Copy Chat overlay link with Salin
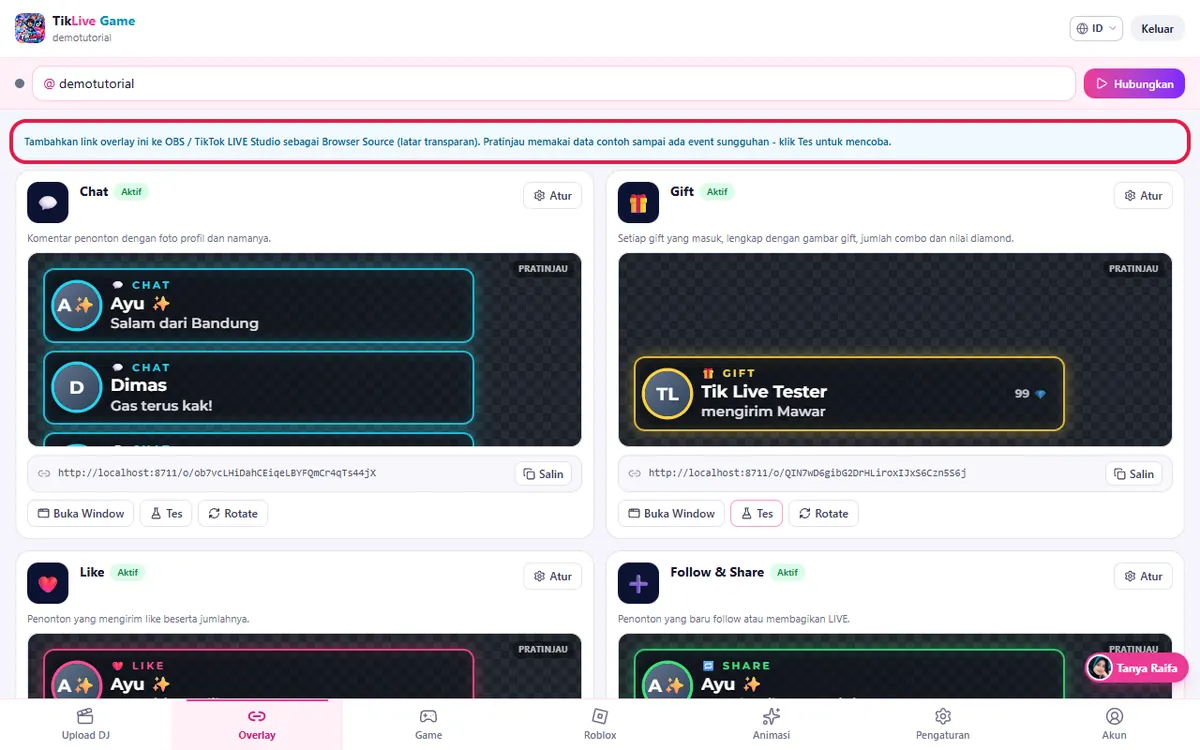 click(x=543, y=474)
